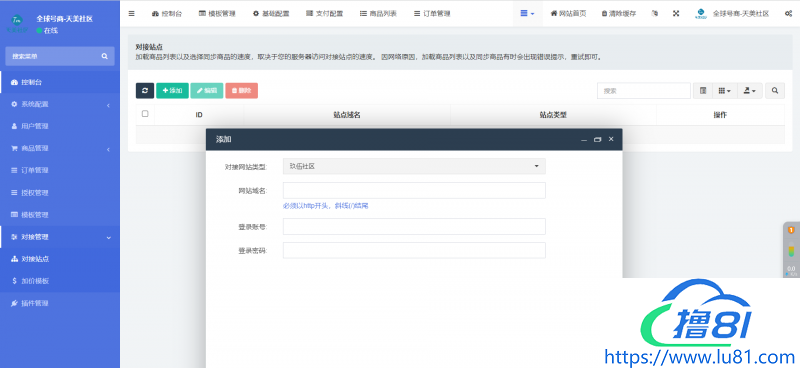The width and height of the screenshot is (800, 368).
Task: Click the sidebar menu search magnifier icon
Action: click(x=105, y=56)
